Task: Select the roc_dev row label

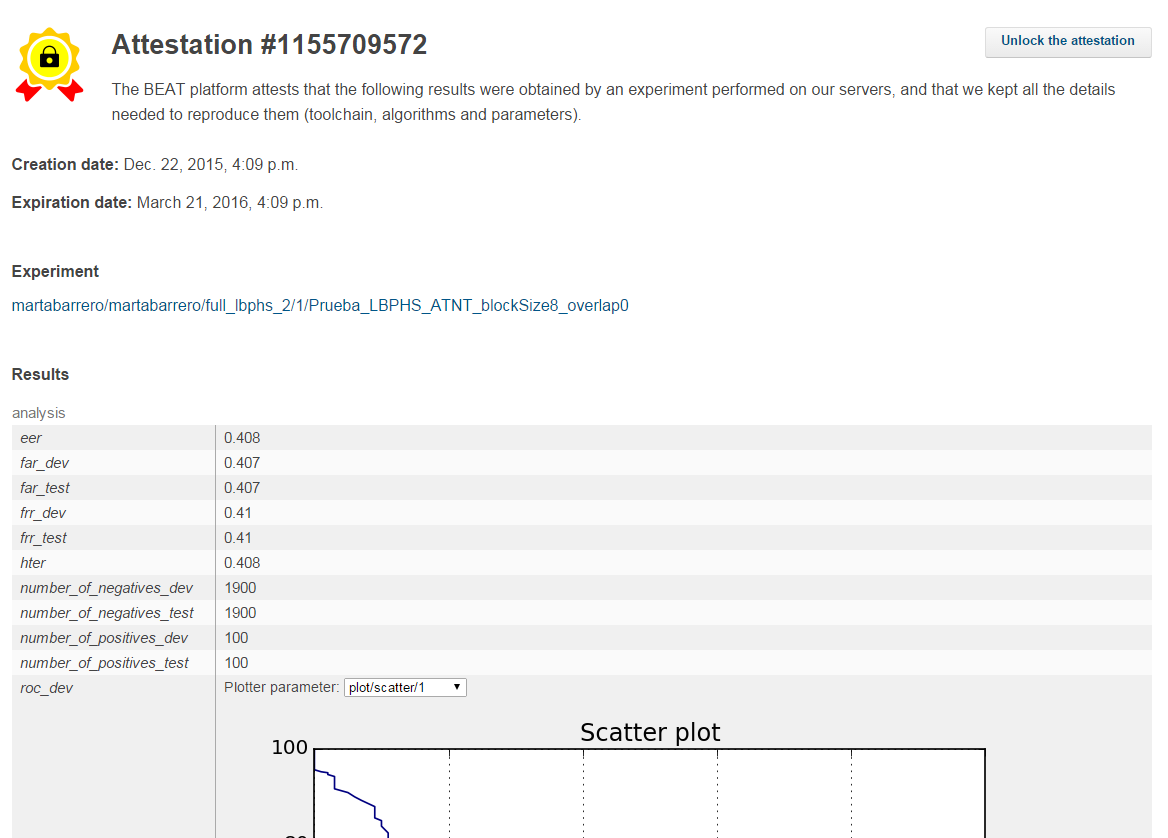Action: 46,687
